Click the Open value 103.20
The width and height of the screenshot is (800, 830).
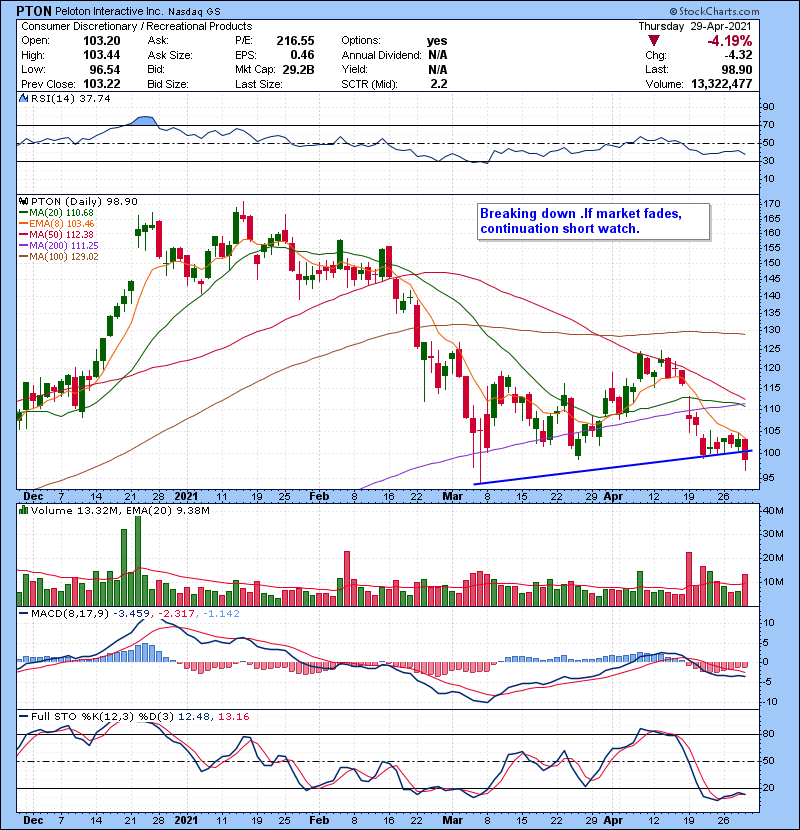[x=102, y=41]
